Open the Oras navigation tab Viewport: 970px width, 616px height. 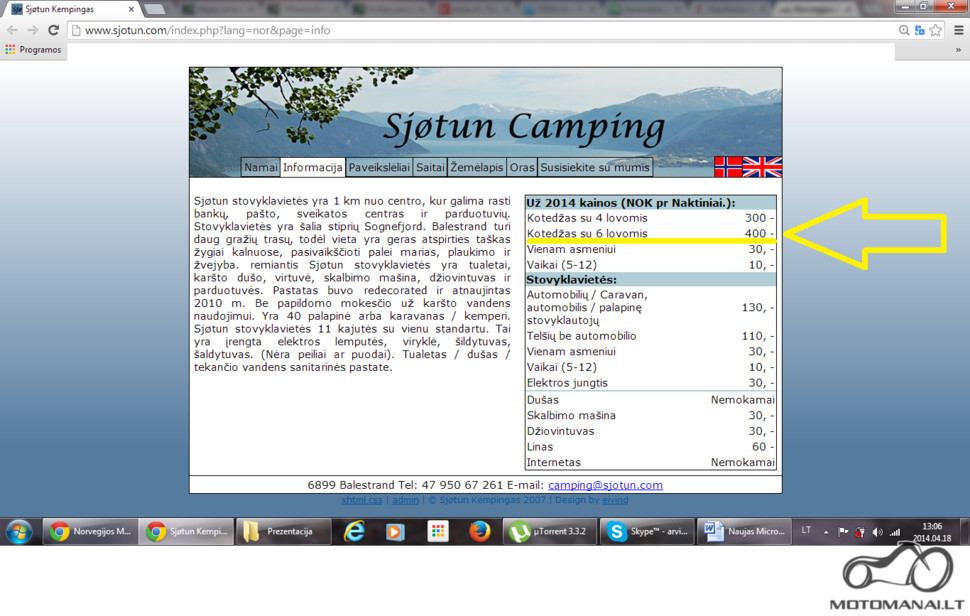tap(521, 167)
